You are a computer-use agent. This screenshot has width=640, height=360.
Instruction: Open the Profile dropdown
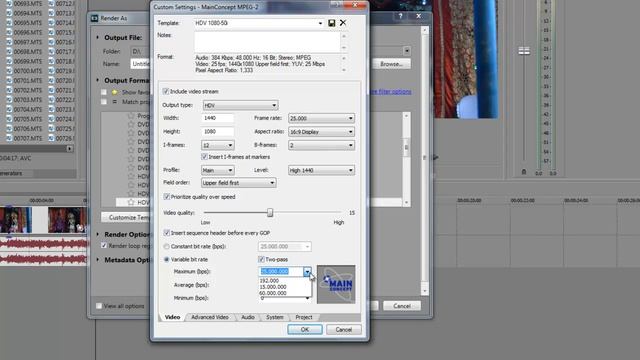(x=218, y=170)
